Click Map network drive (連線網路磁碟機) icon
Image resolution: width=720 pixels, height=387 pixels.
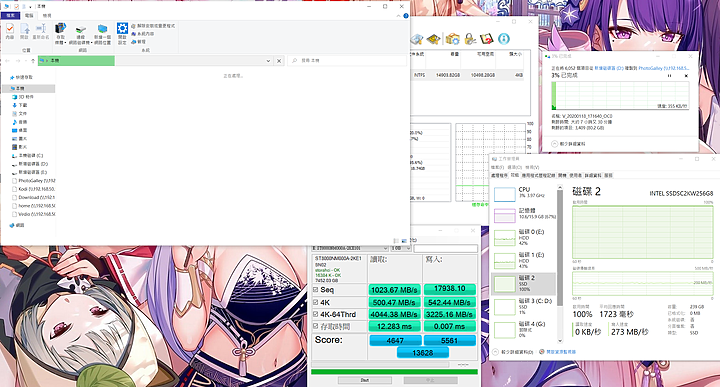81,34
